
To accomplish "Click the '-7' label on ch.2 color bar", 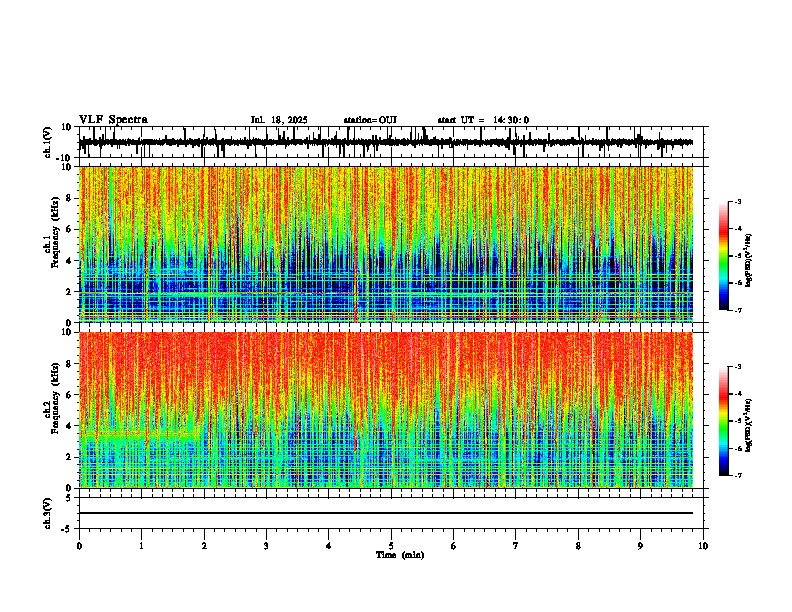I will 738,476.
